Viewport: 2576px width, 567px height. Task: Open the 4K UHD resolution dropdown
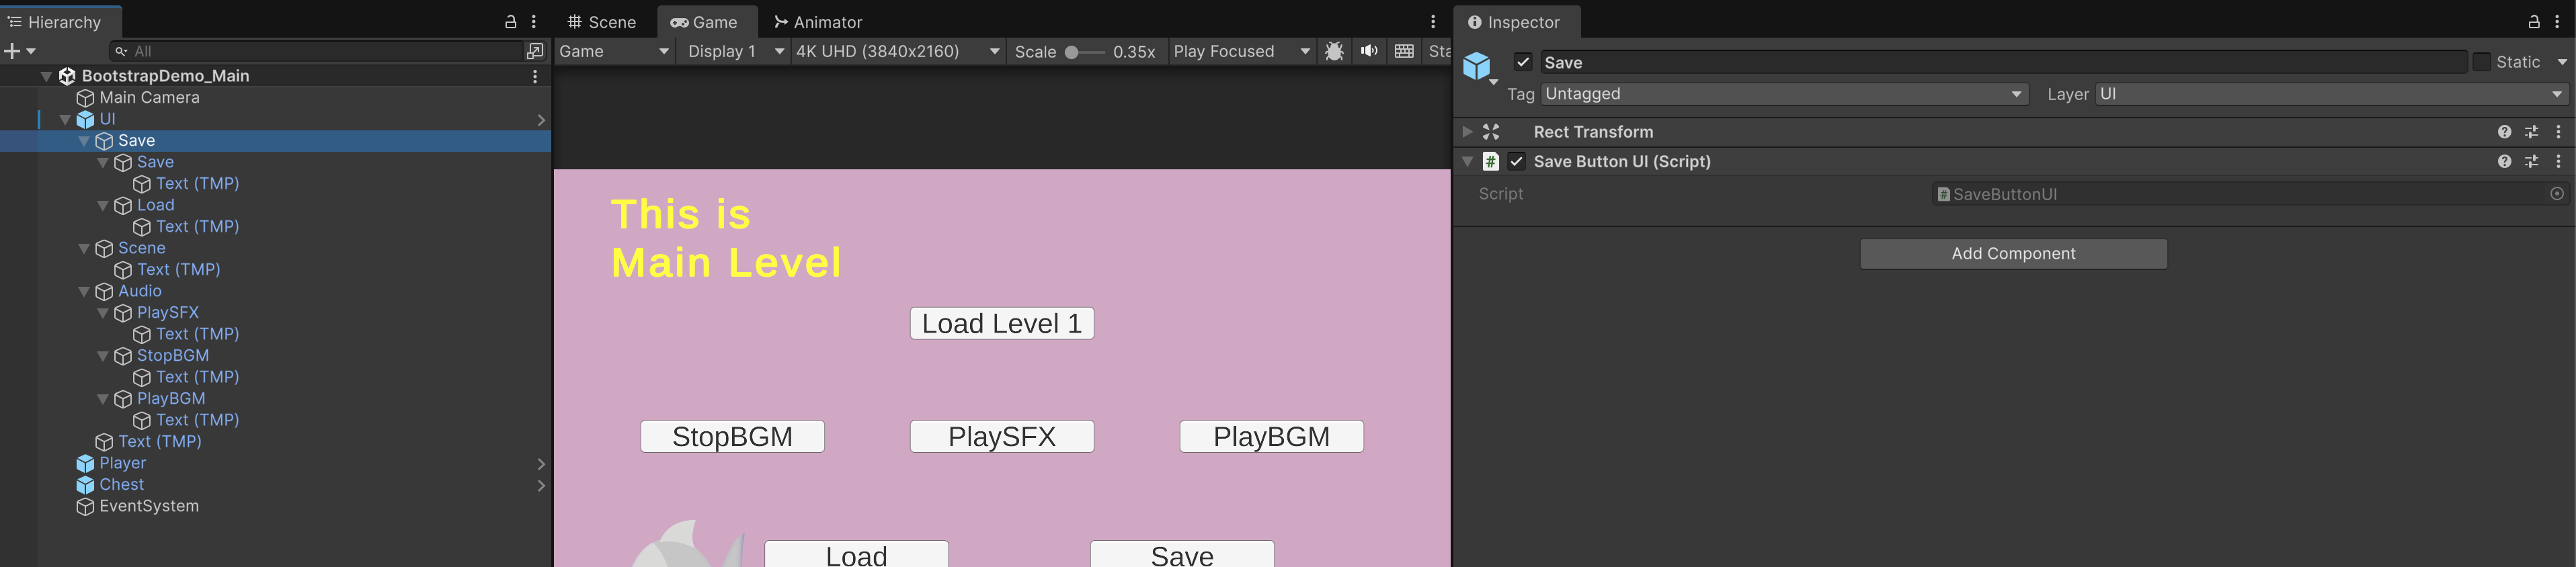pos(896,51)
